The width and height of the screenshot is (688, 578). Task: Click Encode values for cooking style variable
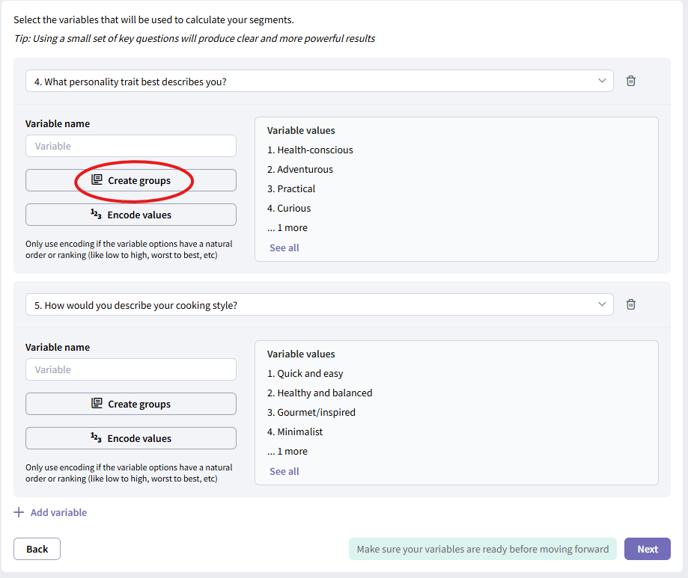[131, 438]
